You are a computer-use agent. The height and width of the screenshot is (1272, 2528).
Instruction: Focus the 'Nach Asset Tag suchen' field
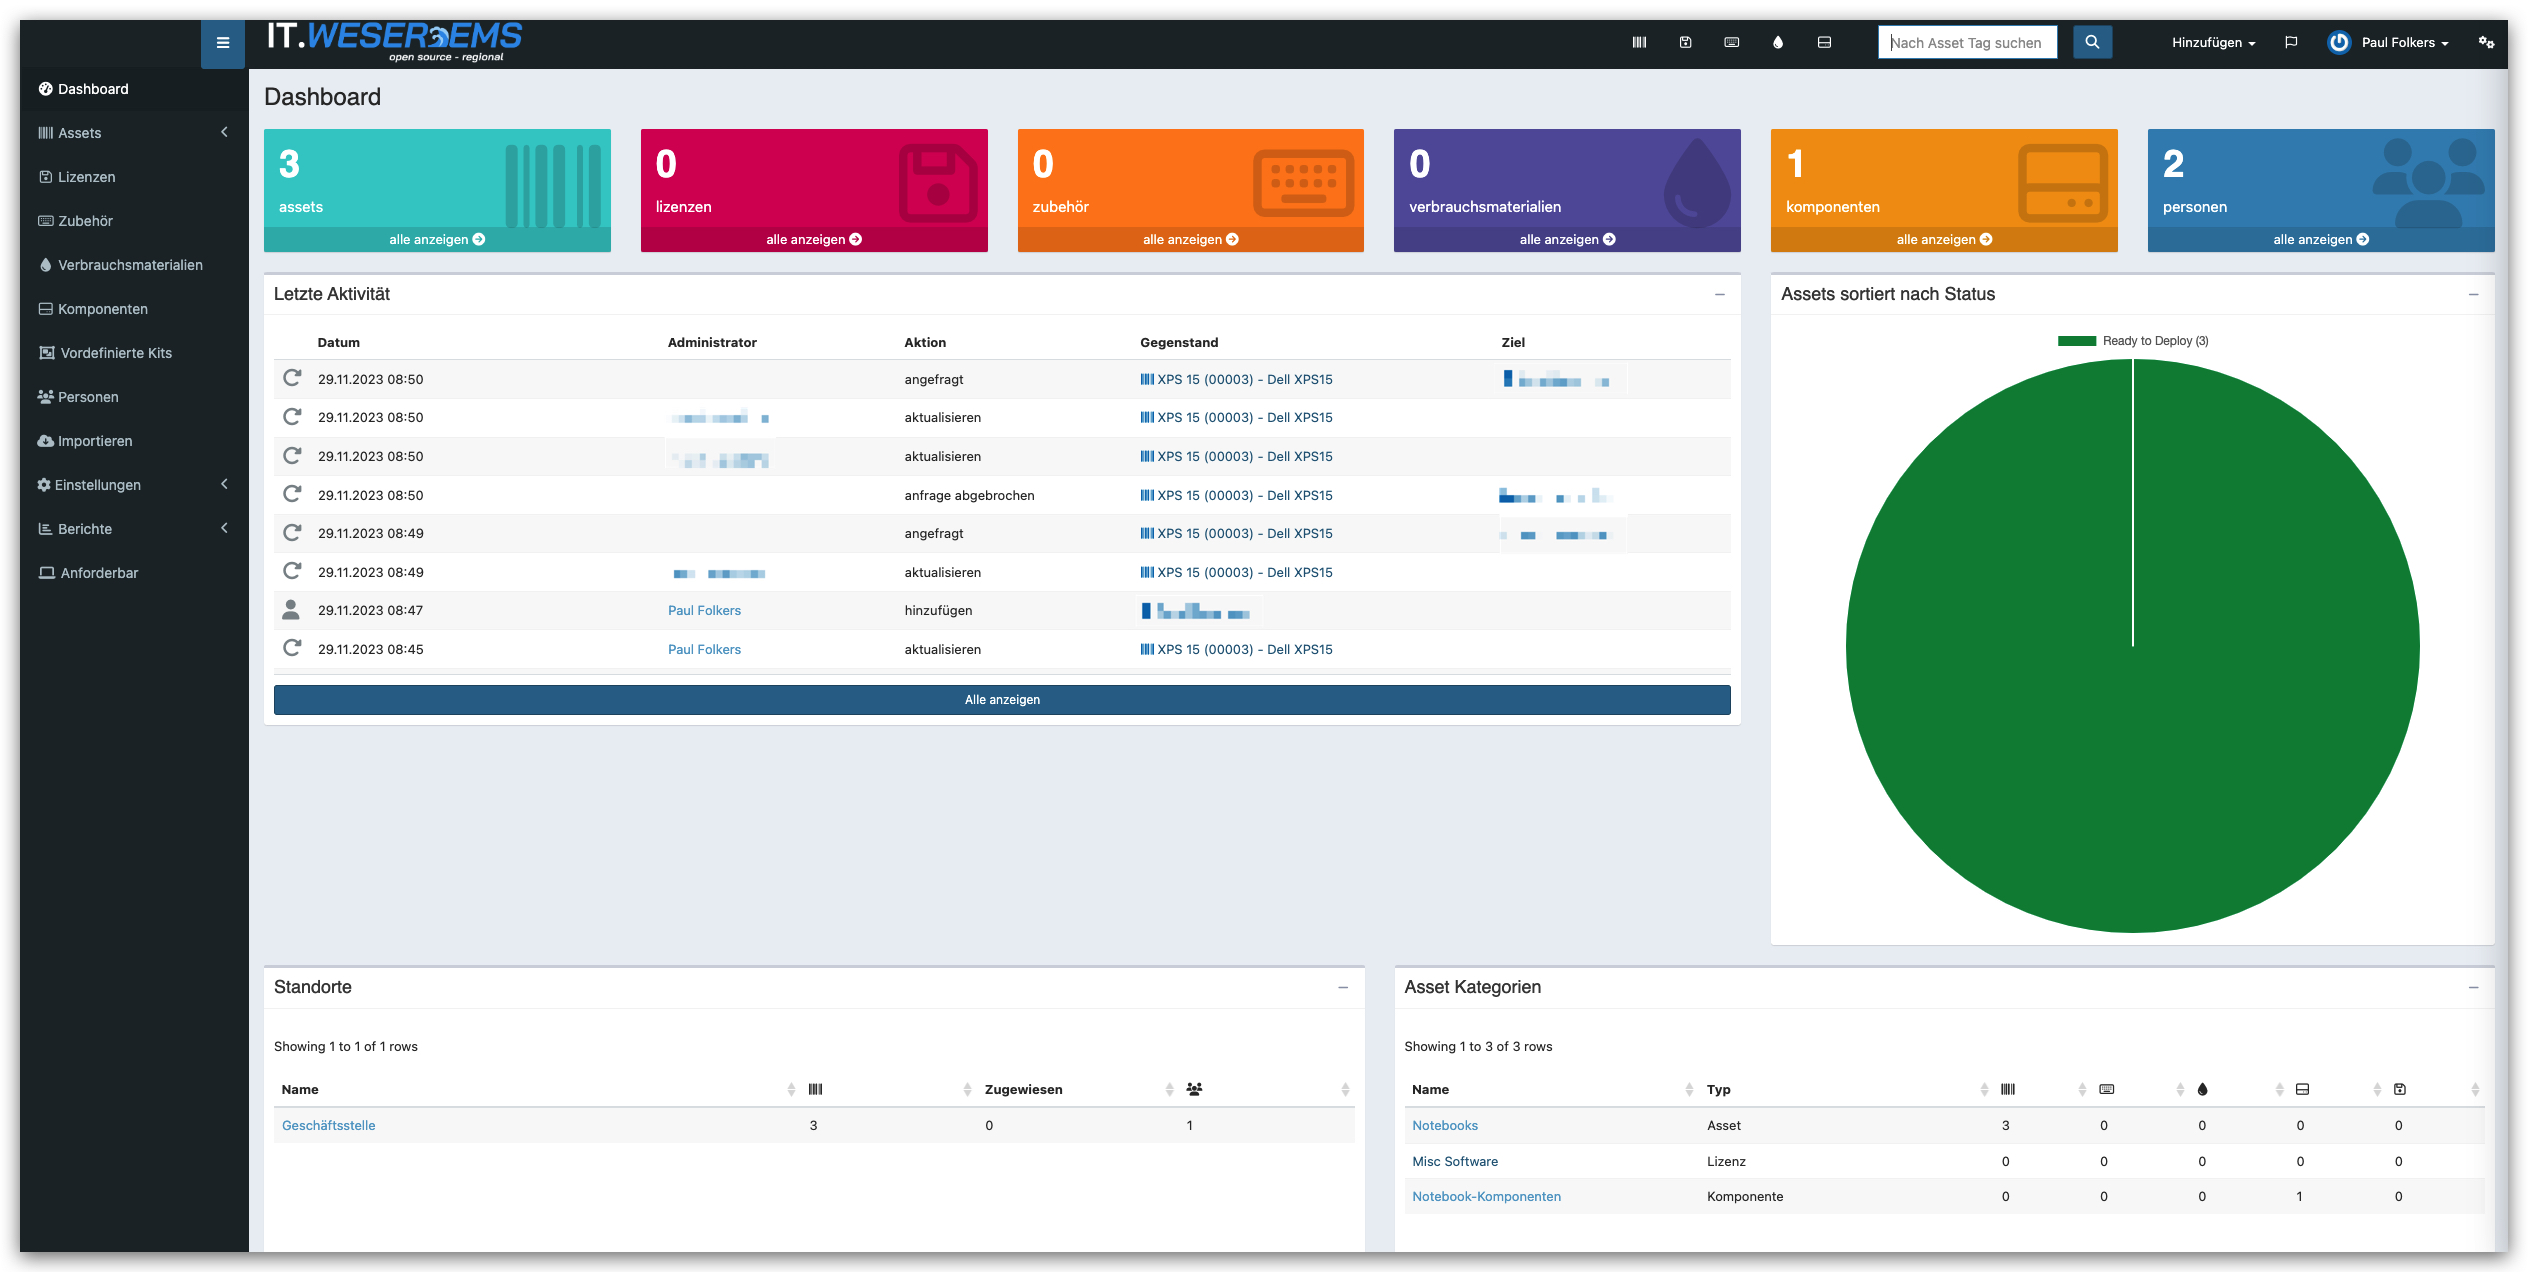pyautogui.click(x=1967, y=43)
